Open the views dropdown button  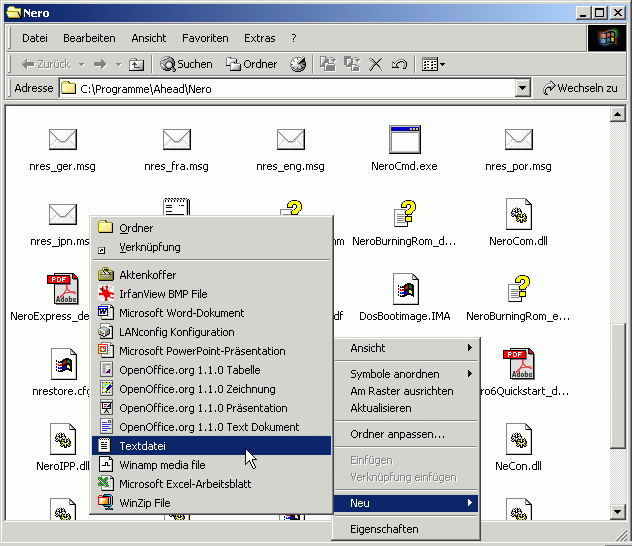[433, 64]
